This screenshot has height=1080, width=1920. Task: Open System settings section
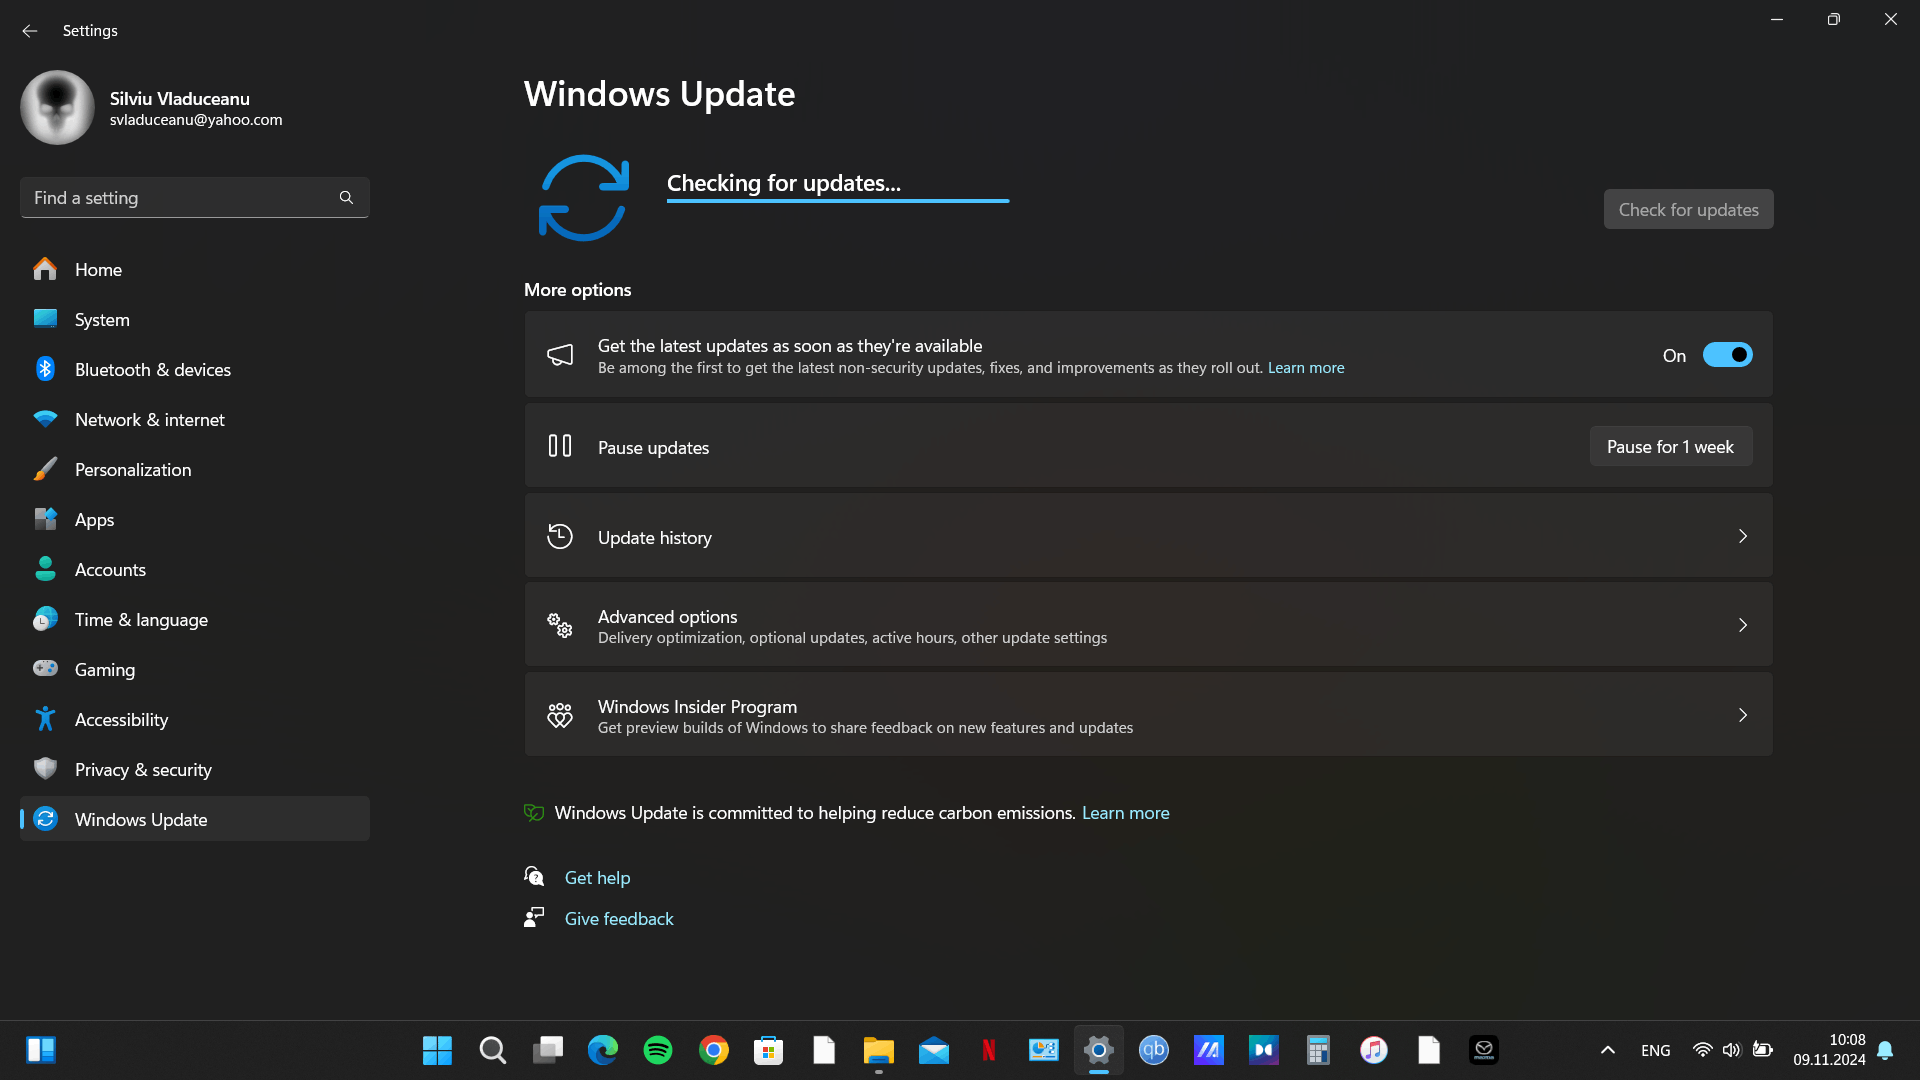click(x=195, y=319)
